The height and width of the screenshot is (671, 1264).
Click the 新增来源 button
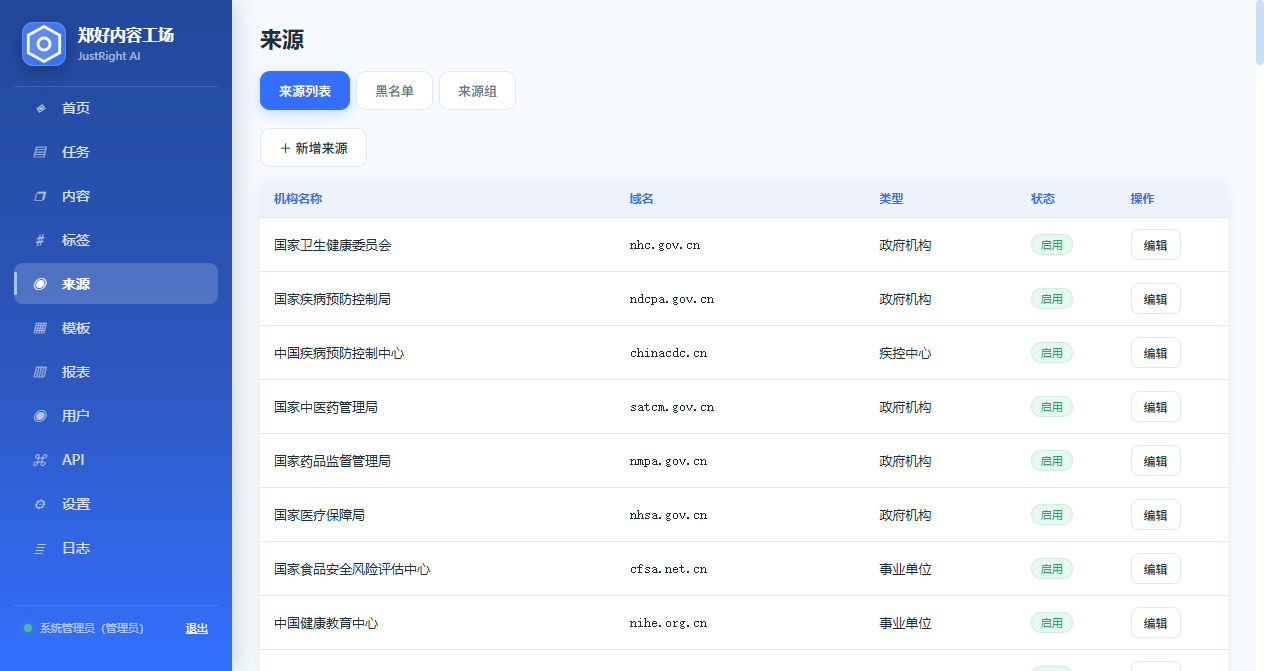(313, 148)
